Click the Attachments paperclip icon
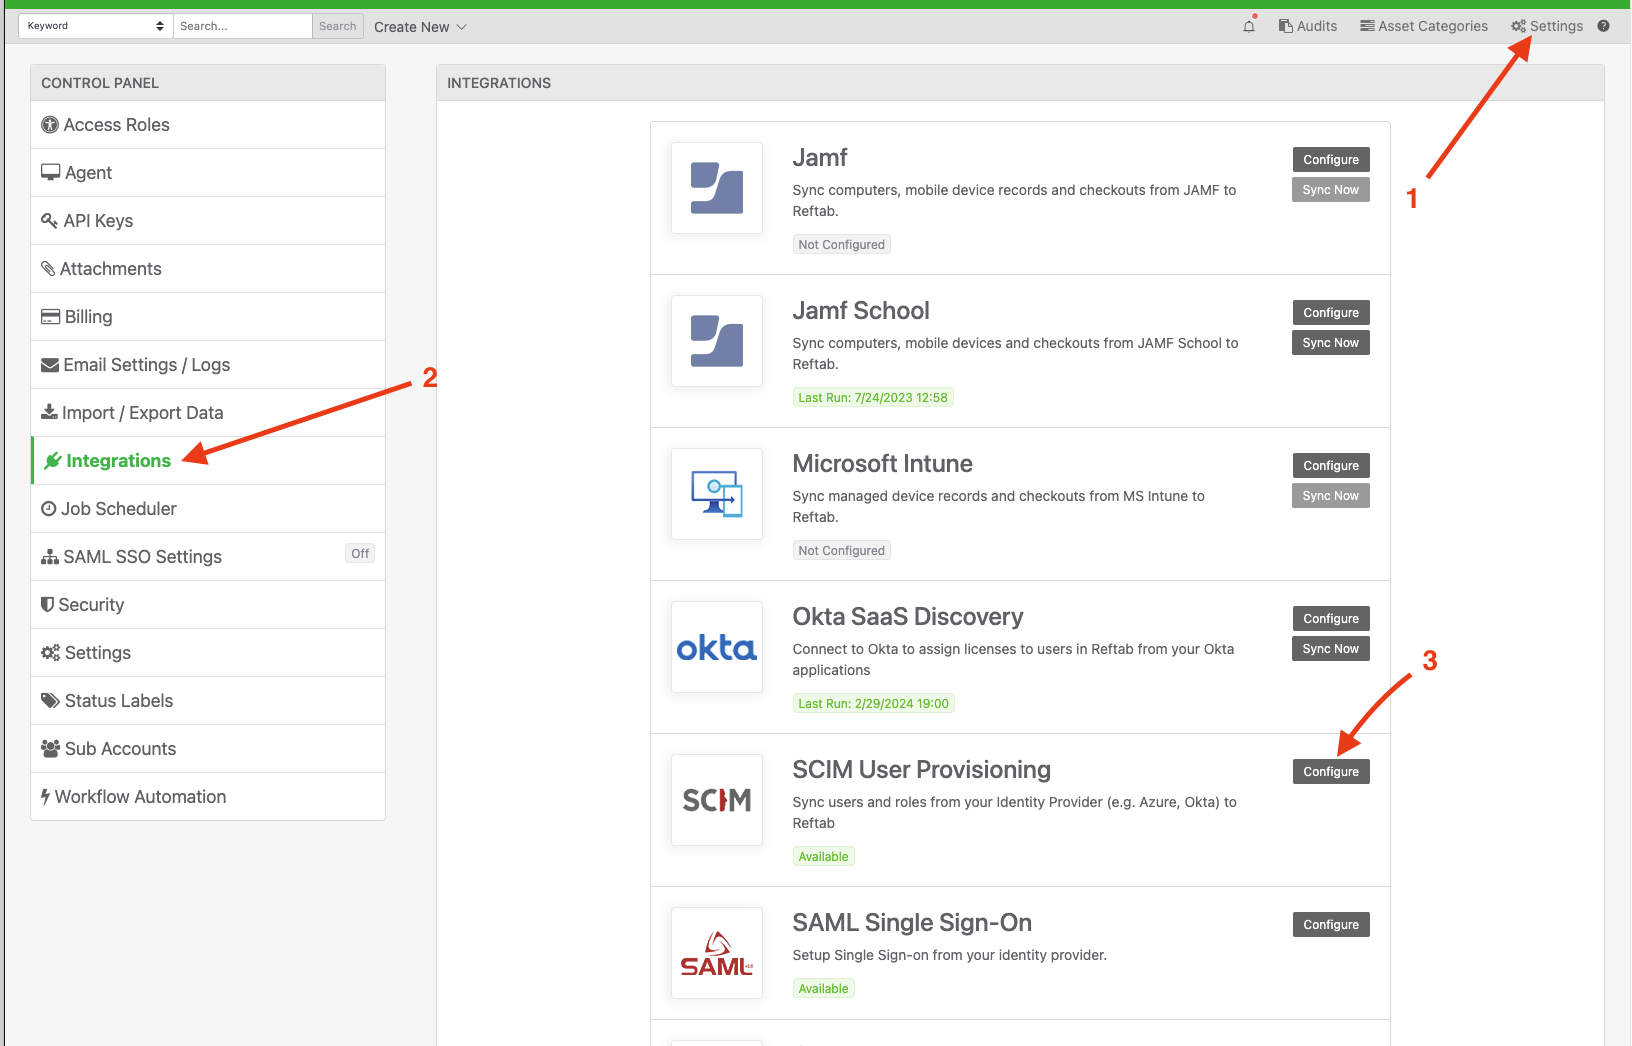 50,268
